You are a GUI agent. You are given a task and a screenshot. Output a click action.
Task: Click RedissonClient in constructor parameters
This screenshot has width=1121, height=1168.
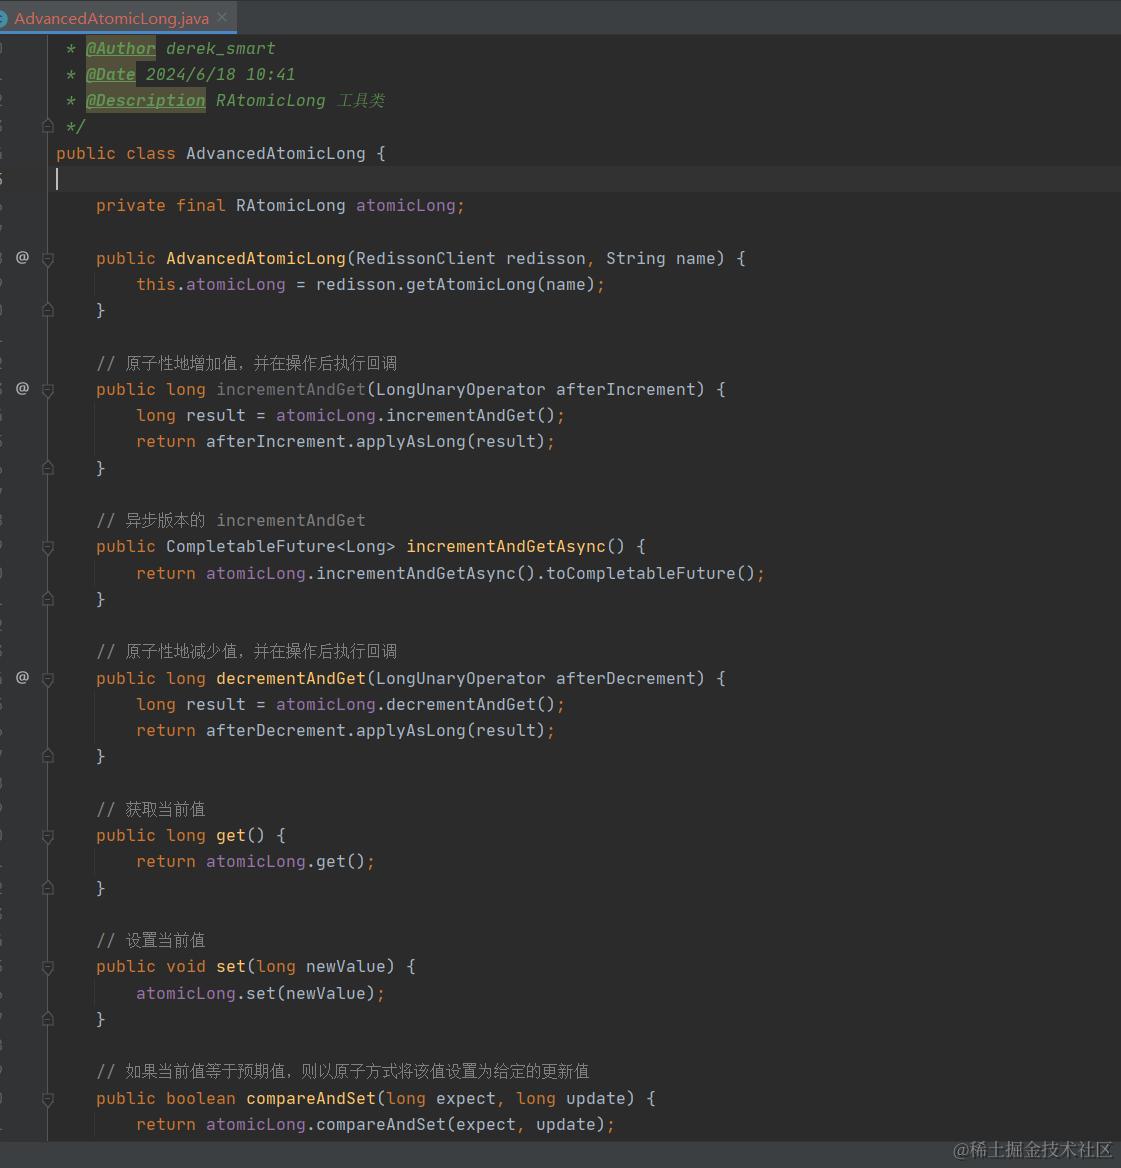[425, 258]
